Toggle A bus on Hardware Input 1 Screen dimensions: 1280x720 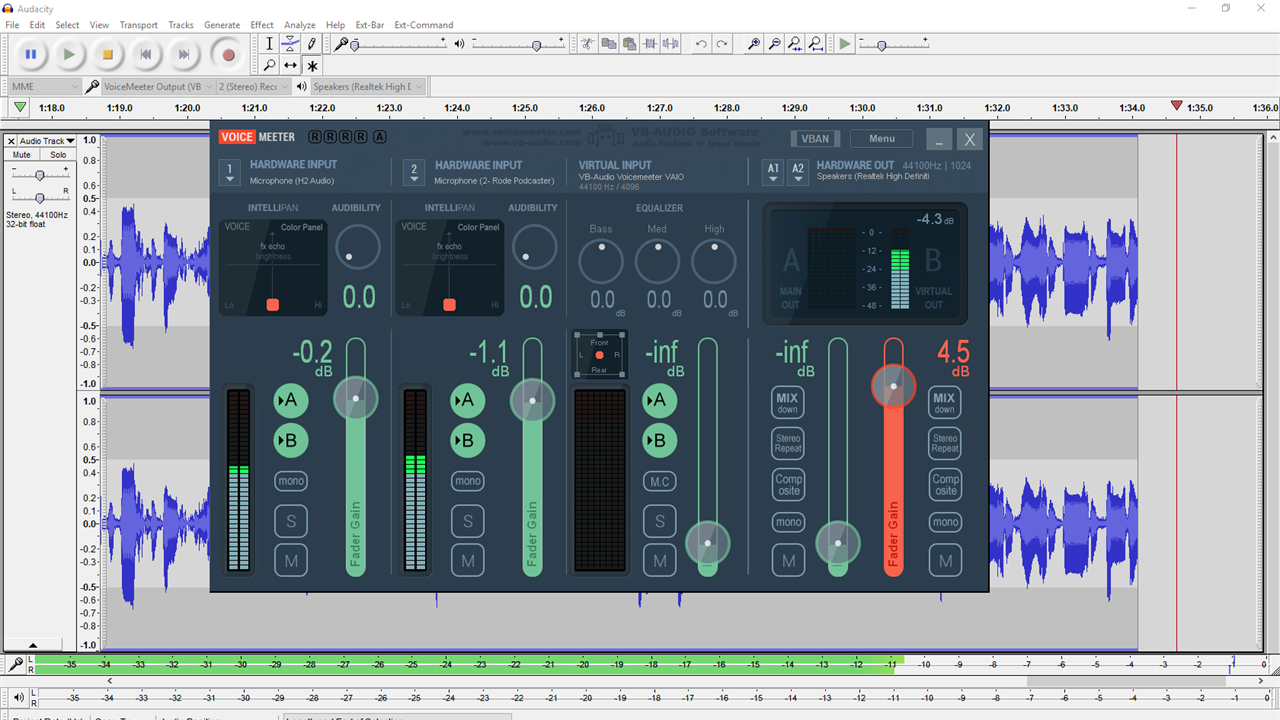click(291, 400)
